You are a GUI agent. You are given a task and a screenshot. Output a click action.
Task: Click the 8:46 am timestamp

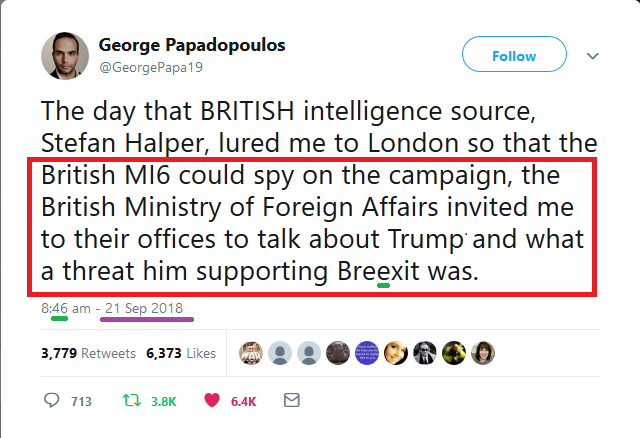(x=67, y=309)
